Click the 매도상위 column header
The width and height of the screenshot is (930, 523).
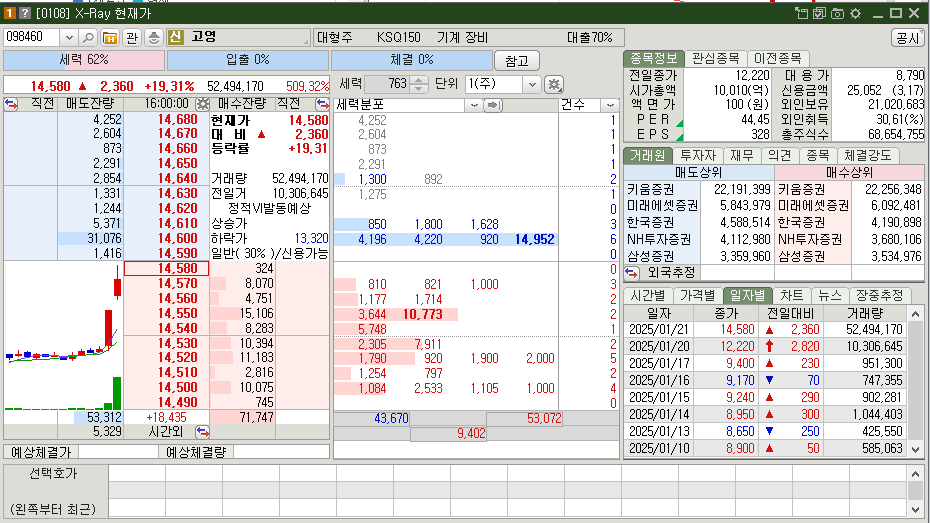[x=699, y=173]
